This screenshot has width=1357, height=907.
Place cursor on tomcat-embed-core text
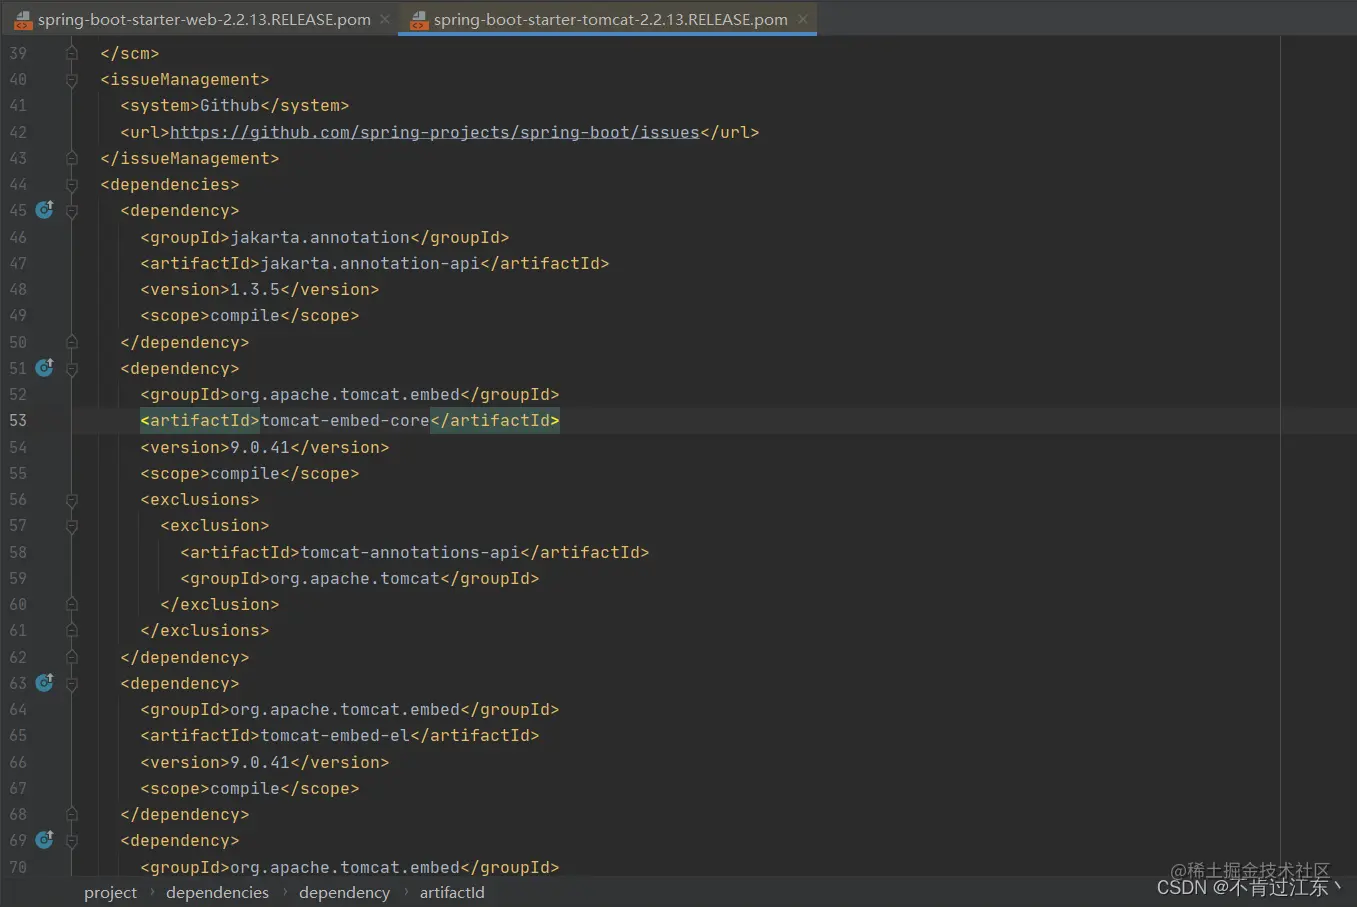click(345, 420)
